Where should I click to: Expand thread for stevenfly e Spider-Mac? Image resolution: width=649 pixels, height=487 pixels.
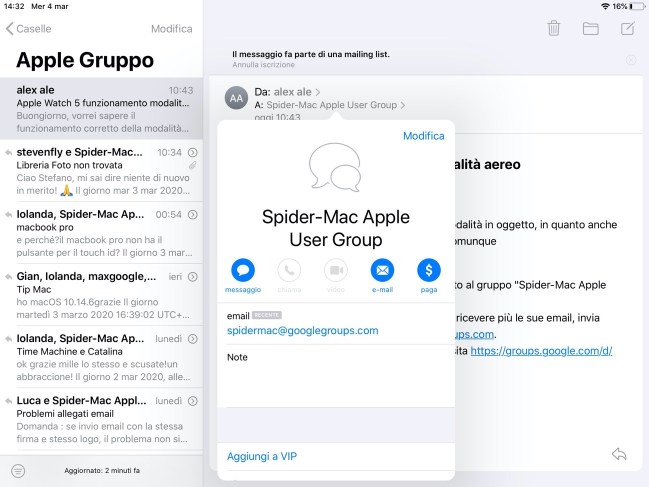pyautogui.click(x=192, y=152)
